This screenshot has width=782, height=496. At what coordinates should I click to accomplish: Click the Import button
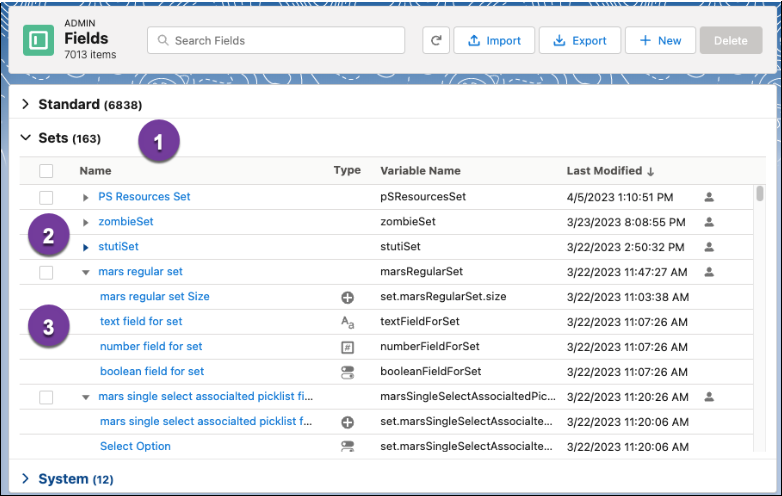coord(494,40)
